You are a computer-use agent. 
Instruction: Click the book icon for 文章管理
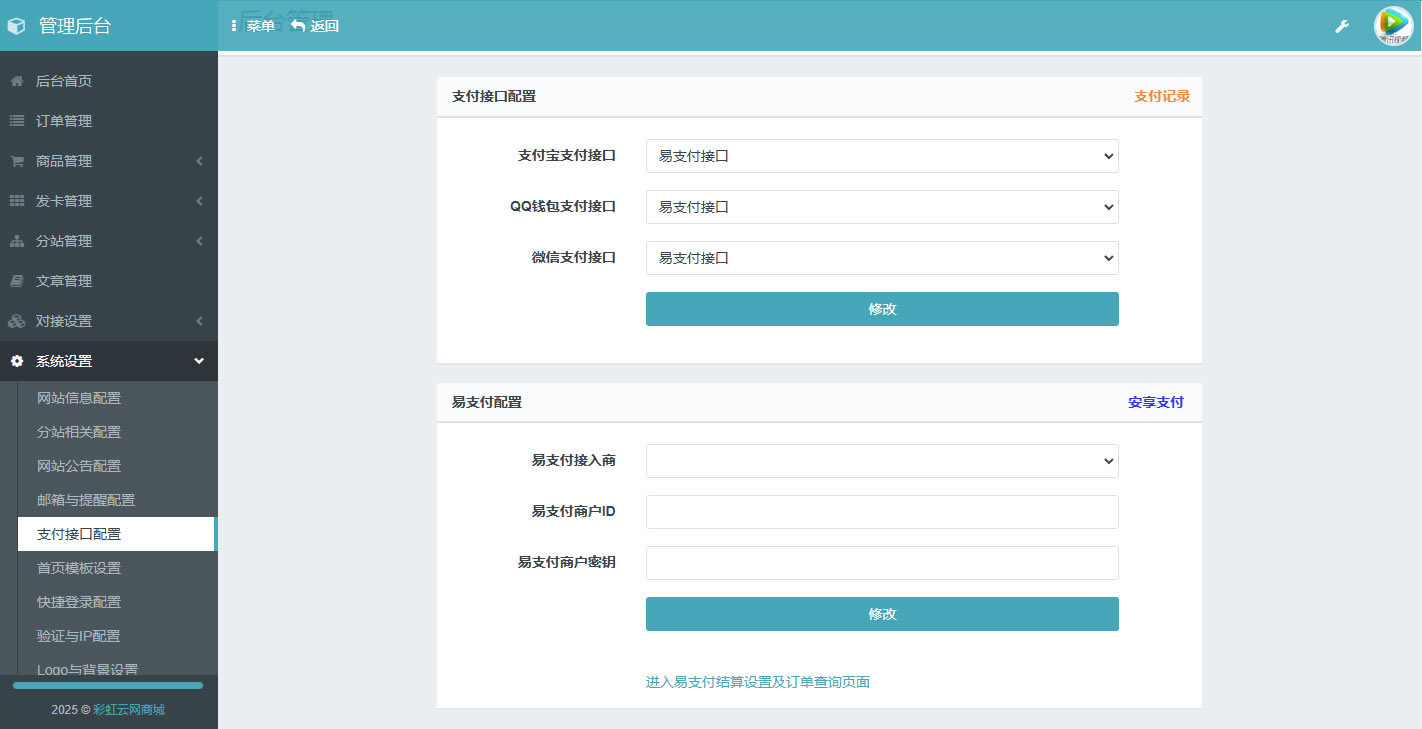pos(17,281)
